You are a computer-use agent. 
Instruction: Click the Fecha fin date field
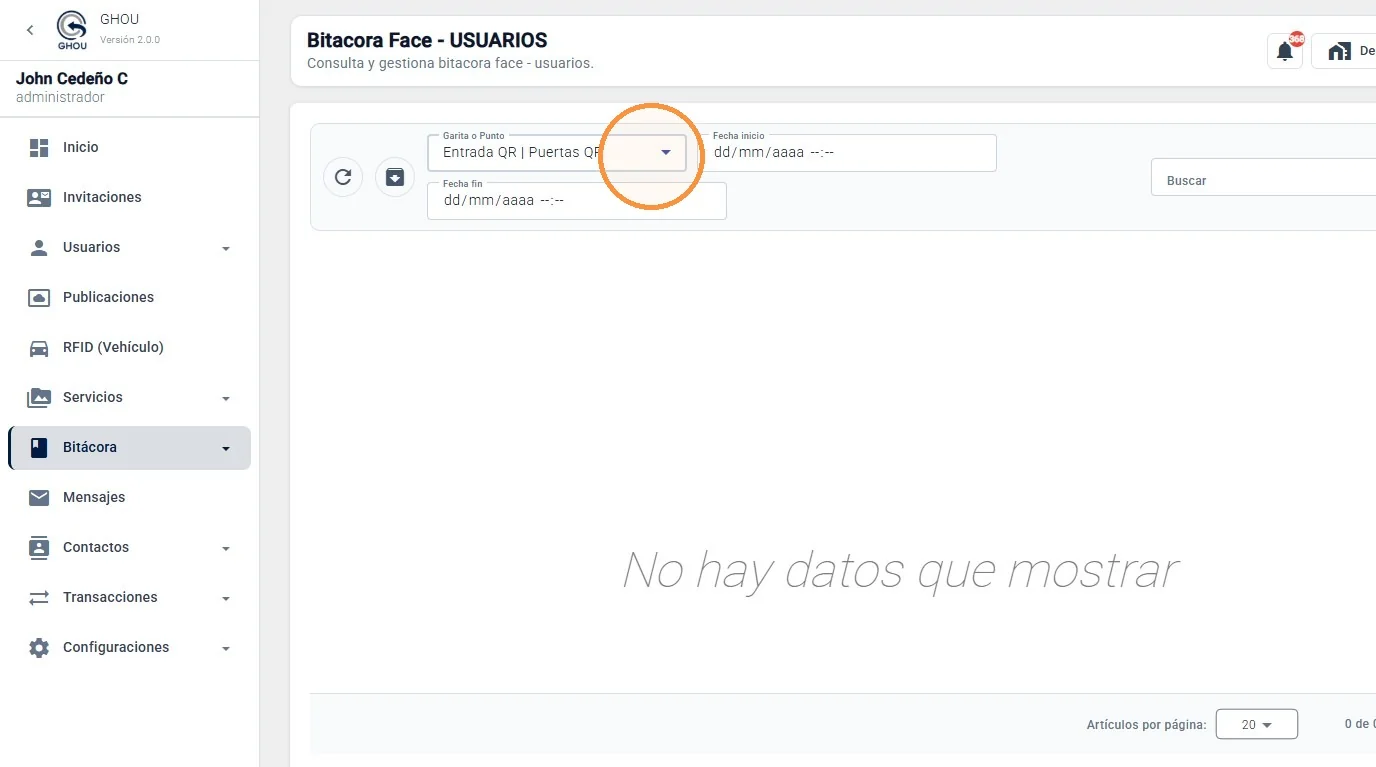(577, 200)
